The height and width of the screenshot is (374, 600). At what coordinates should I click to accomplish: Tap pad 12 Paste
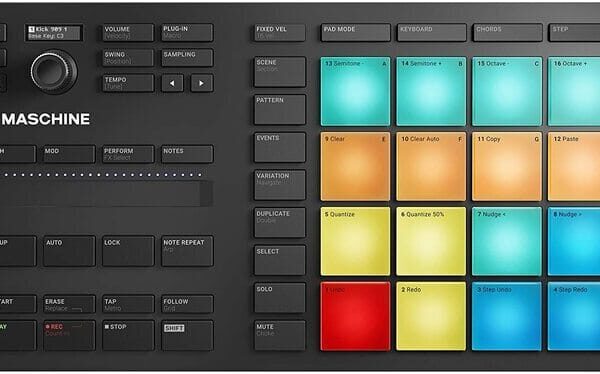574,167
